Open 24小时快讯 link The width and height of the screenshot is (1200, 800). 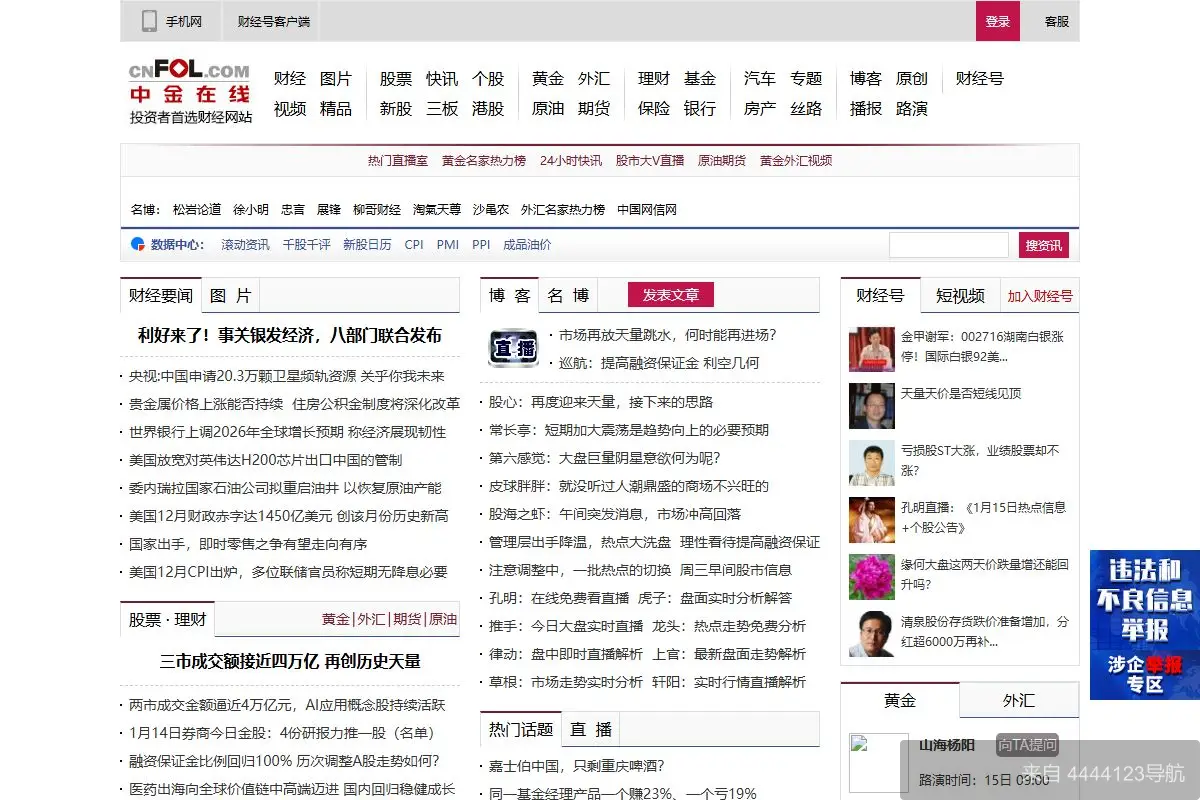point(571,160)
